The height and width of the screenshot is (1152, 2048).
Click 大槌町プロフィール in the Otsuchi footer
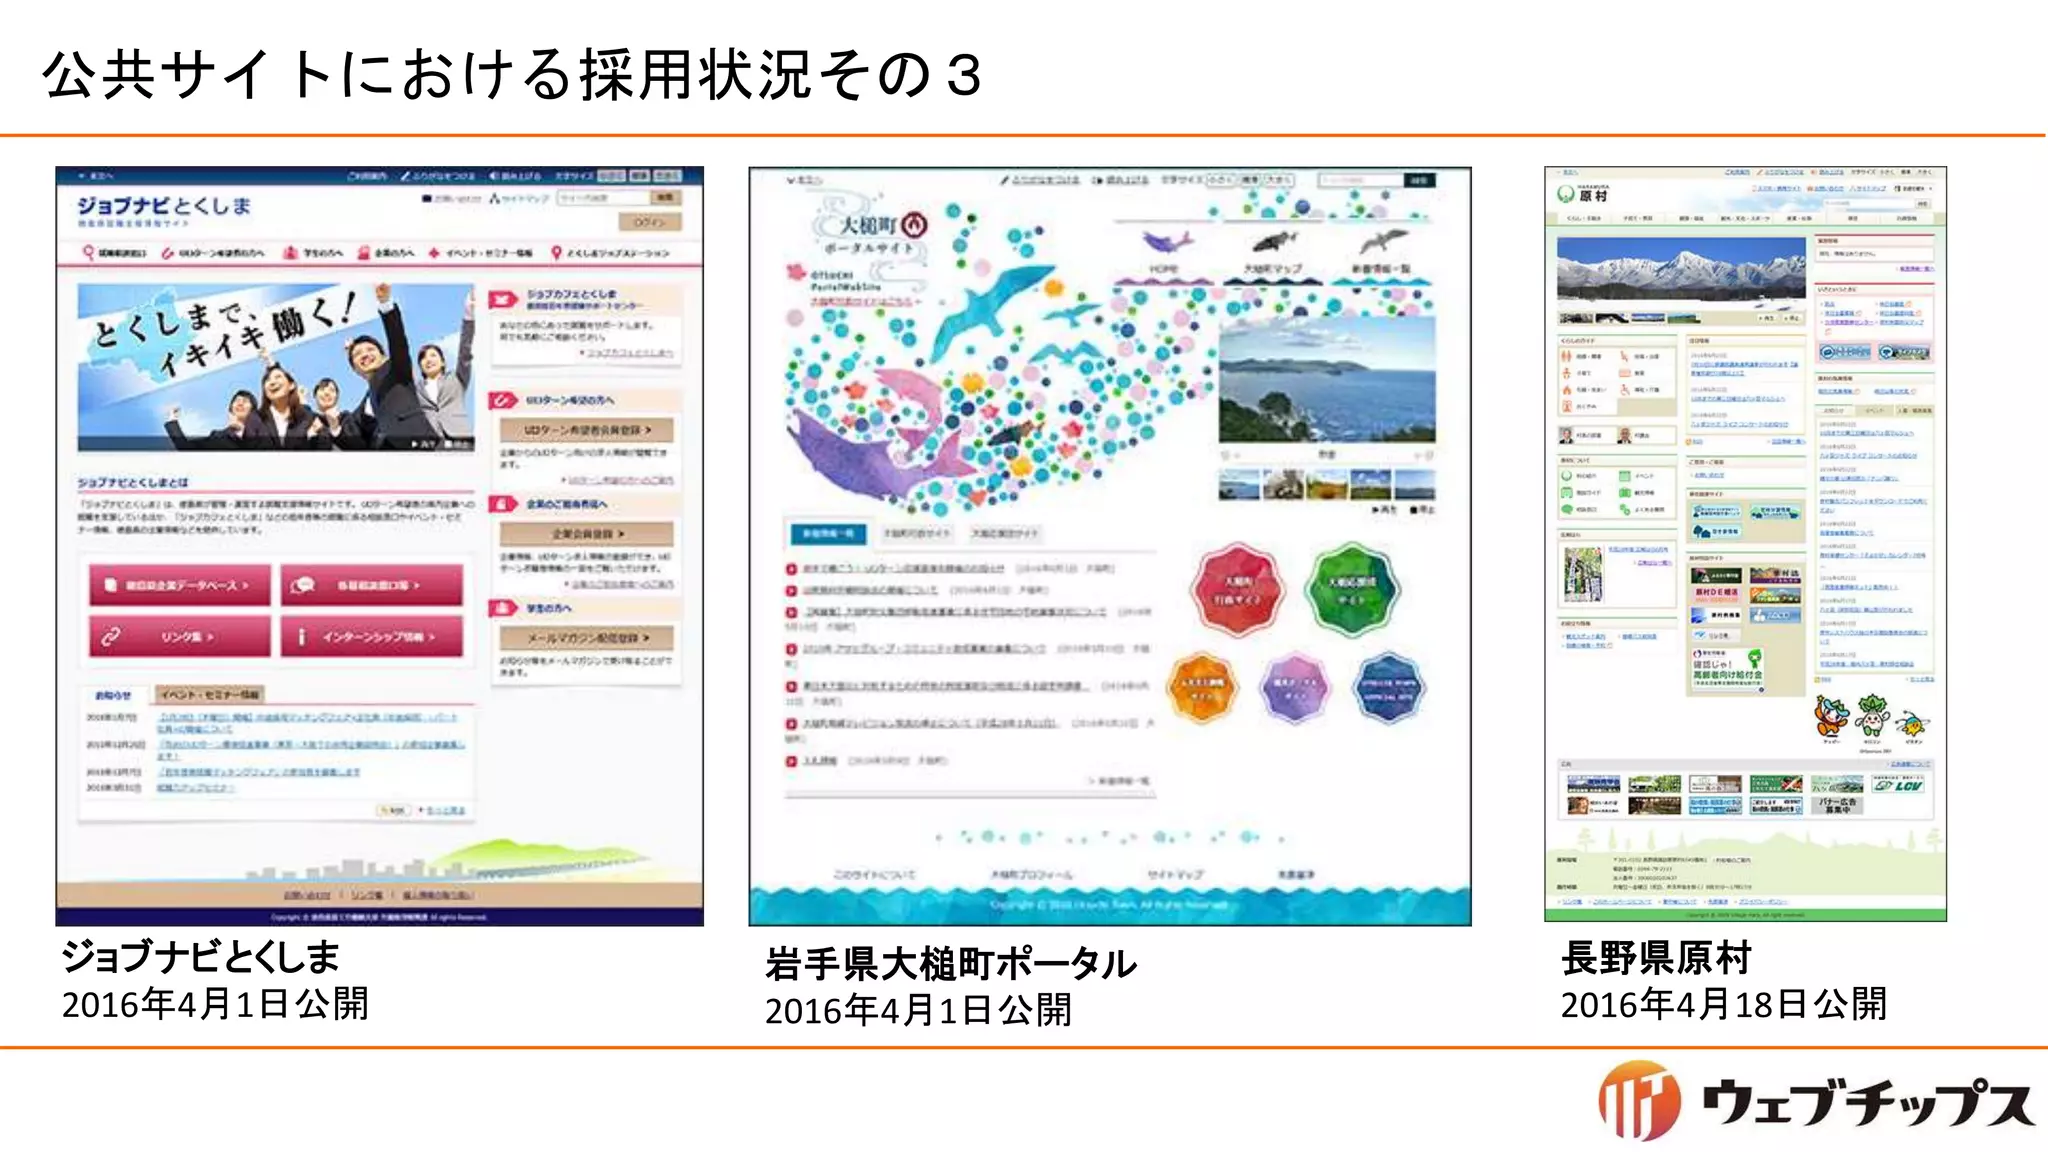tap(1031, 875)
